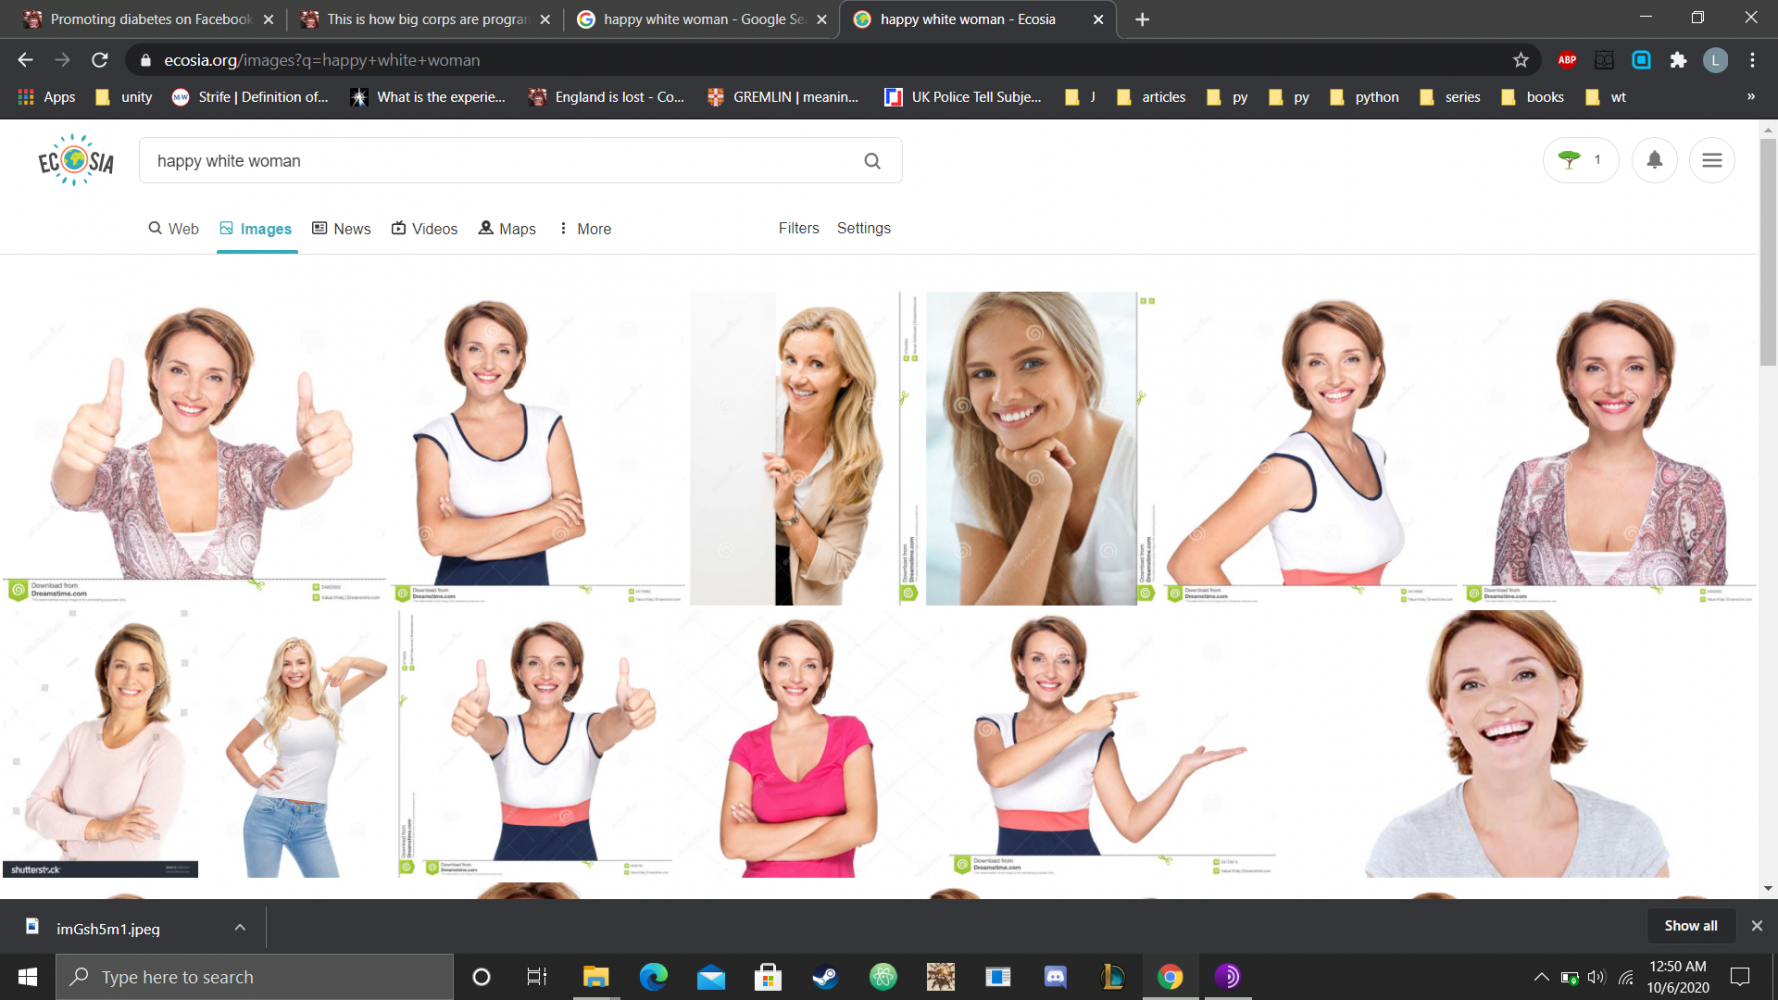Open the notifications bell
The width and height of the screenshot is (1778, 1000).
[x=1654, y=160]
